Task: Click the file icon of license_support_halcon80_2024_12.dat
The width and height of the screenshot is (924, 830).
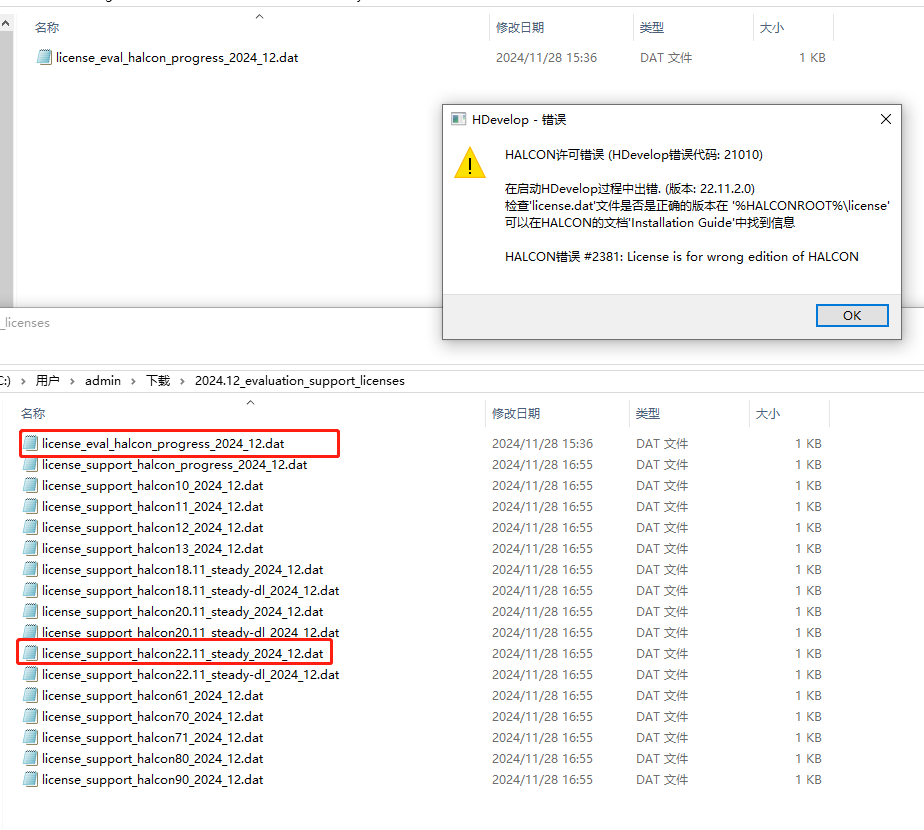Action: click(31, 759)
